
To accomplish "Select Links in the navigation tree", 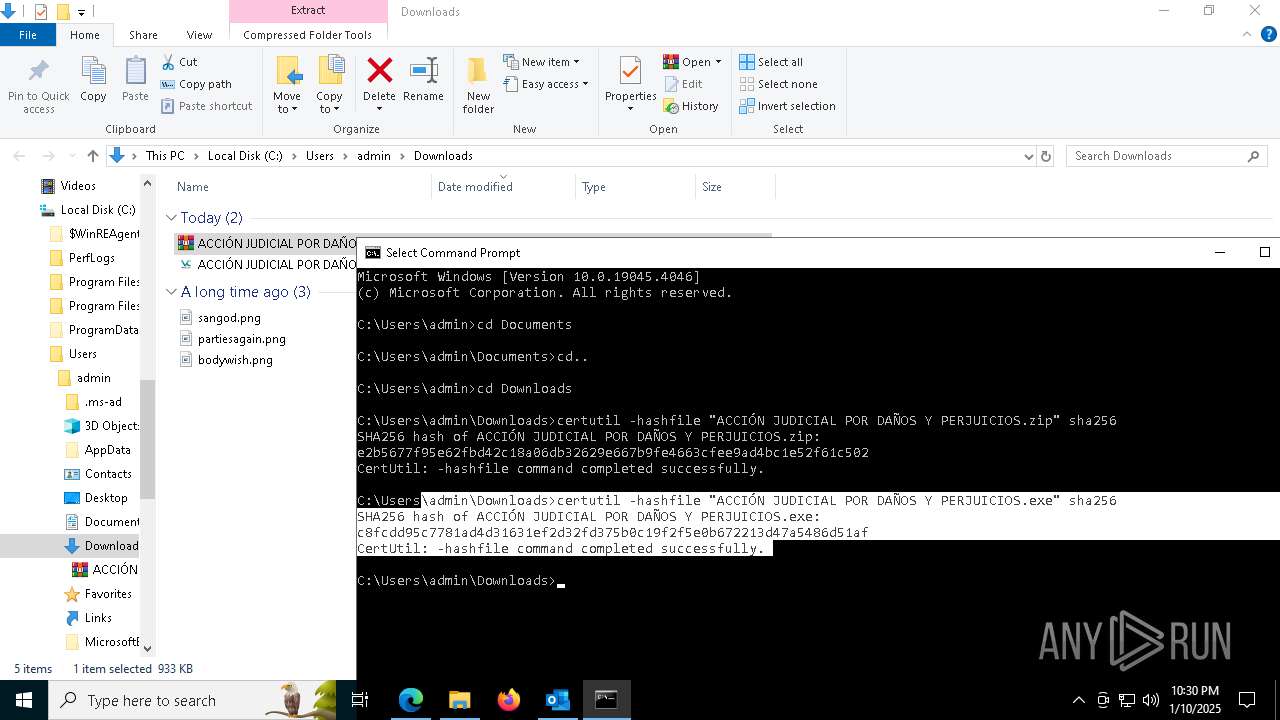I will tap(98, 618).
